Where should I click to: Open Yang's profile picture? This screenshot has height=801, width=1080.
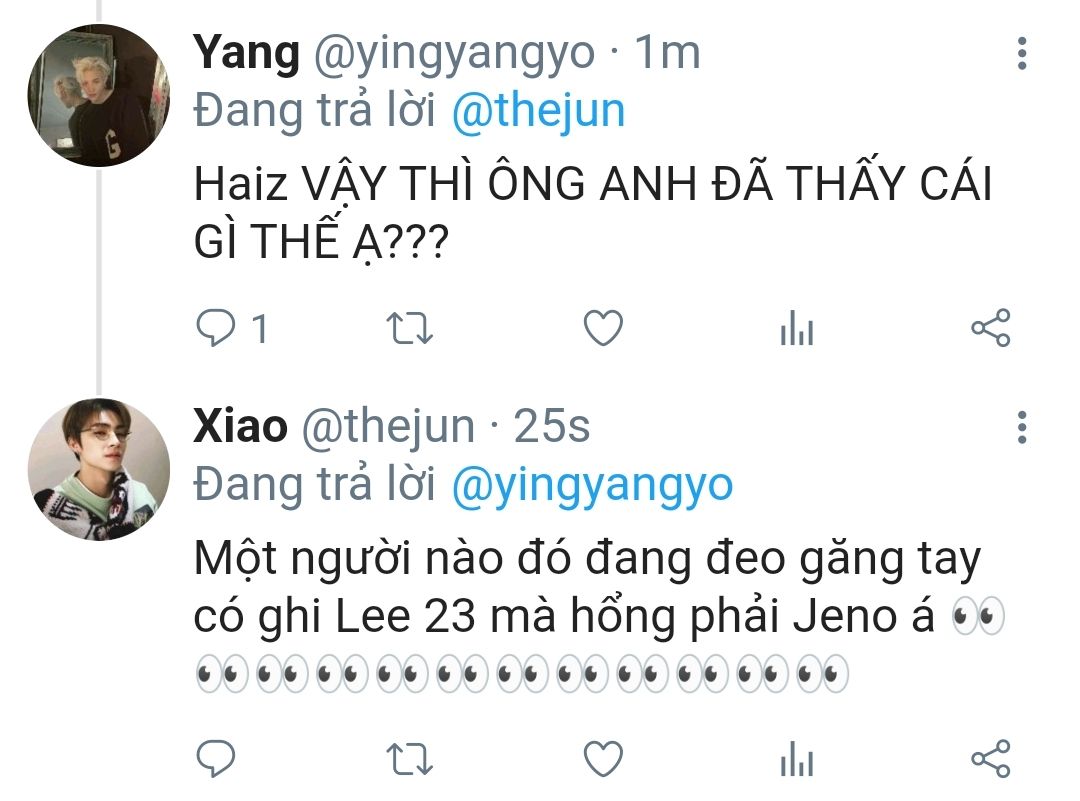click(x=98, y=95)
